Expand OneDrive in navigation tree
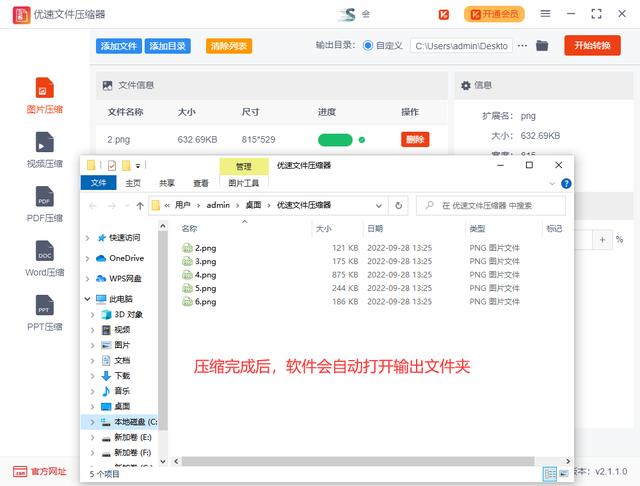This screenshot has height=486, width=640. [87, 258]
